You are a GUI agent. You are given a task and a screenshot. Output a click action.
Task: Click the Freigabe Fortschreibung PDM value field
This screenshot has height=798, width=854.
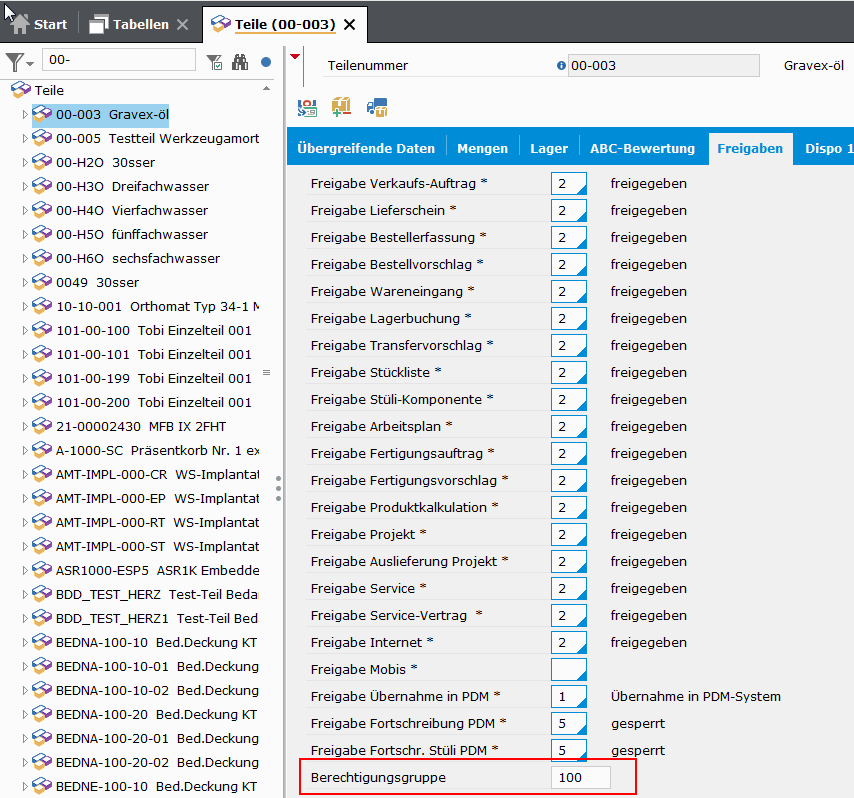(x=569, y=723)
